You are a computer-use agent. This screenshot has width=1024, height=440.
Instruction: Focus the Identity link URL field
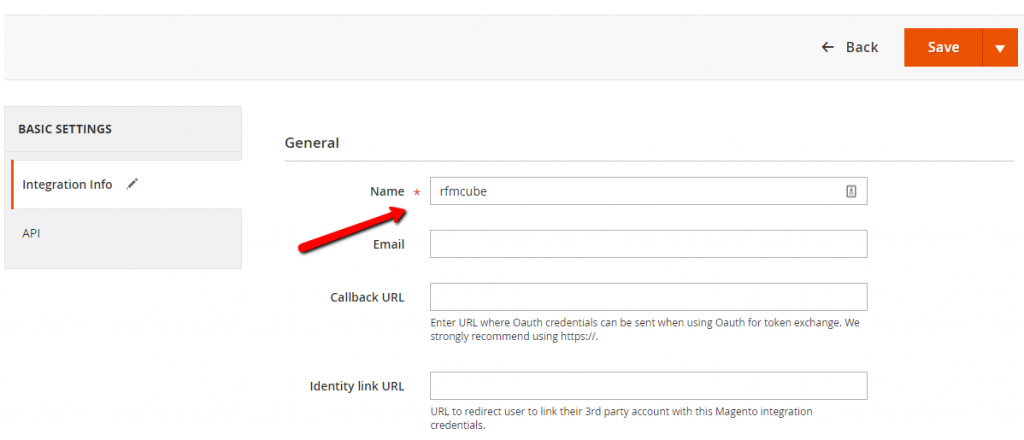[x=648, y=386]
